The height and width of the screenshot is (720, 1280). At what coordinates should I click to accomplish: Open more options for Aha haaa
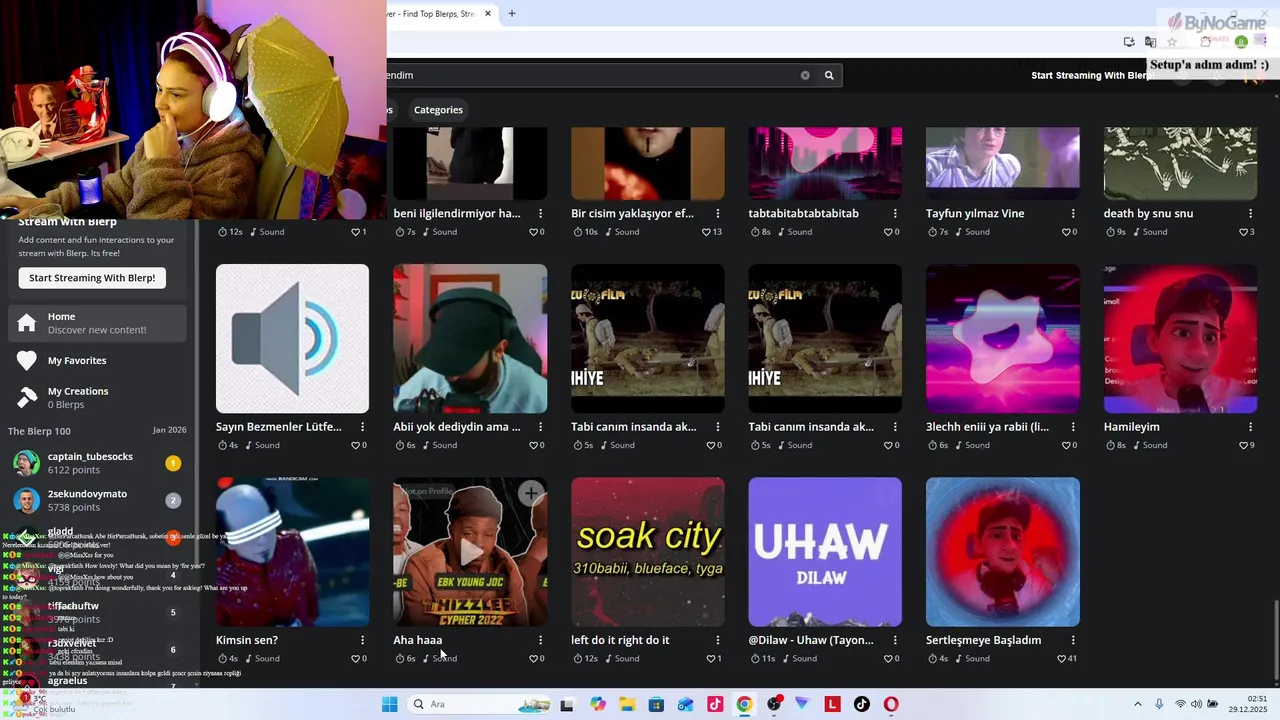tap(541, 640)
